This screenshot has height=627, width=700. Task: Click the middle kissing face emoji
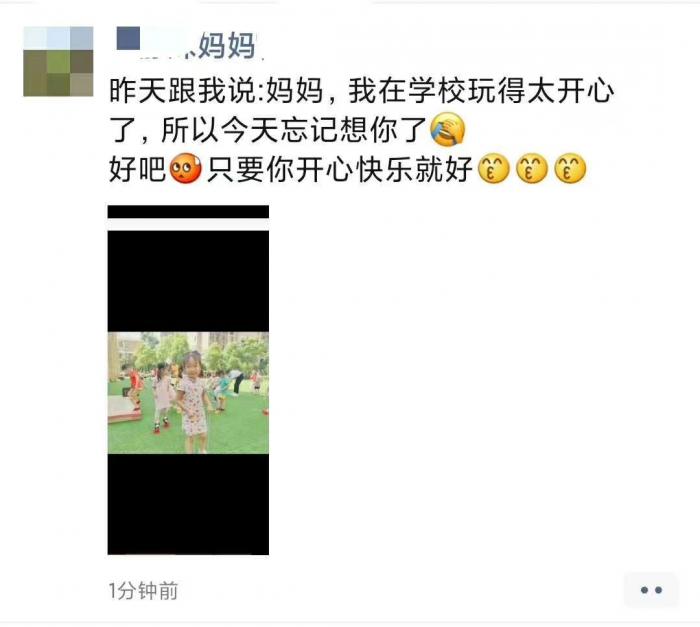531,168
